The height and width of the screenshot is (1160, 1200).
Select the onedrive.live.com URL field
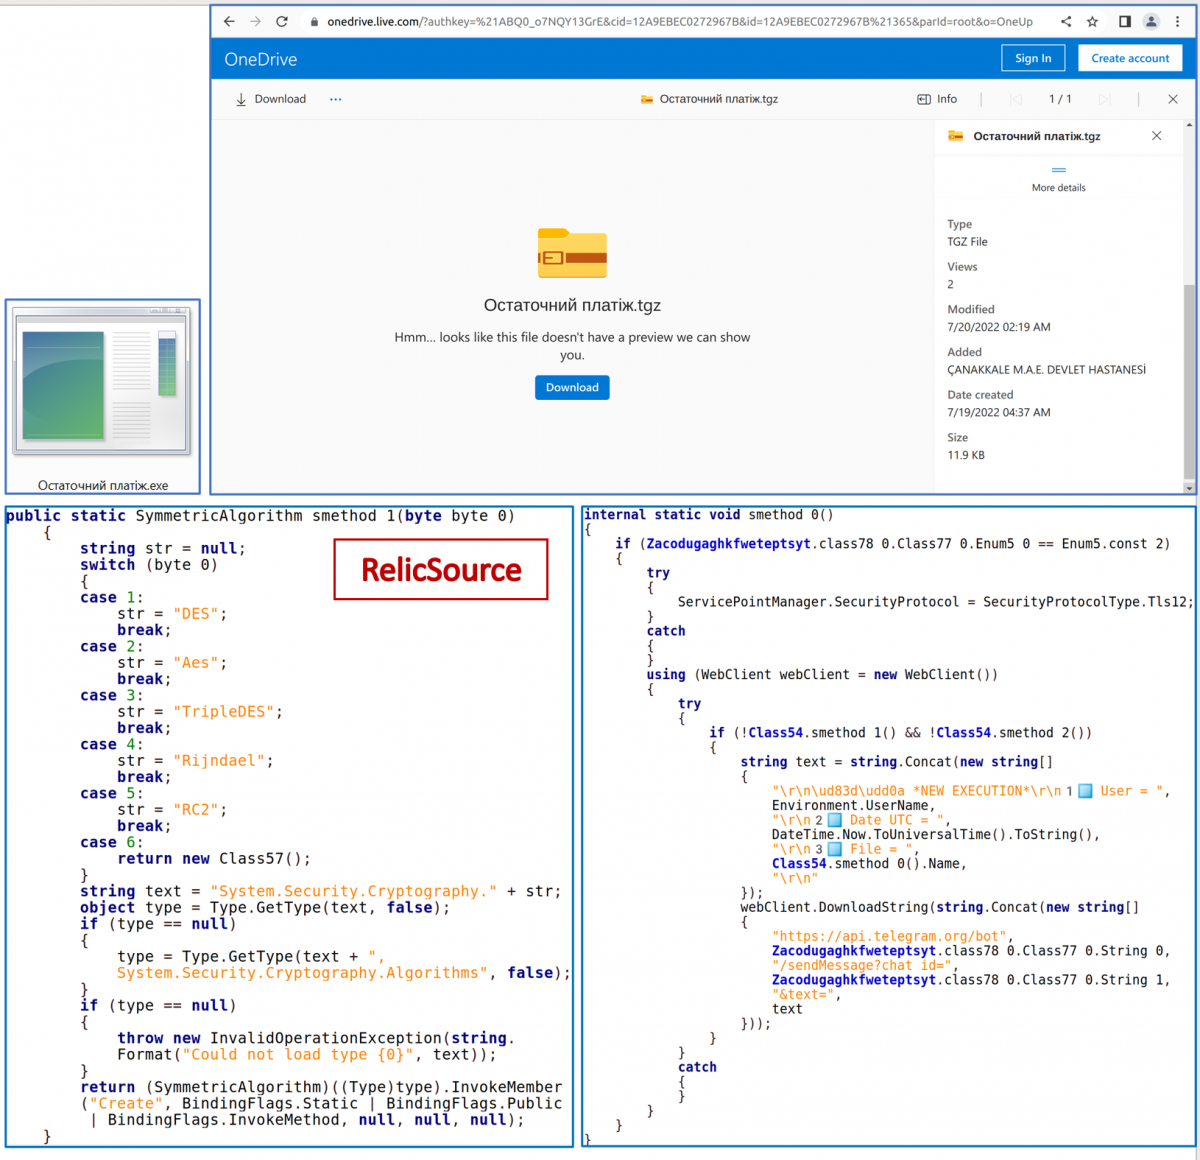(680, 21)
